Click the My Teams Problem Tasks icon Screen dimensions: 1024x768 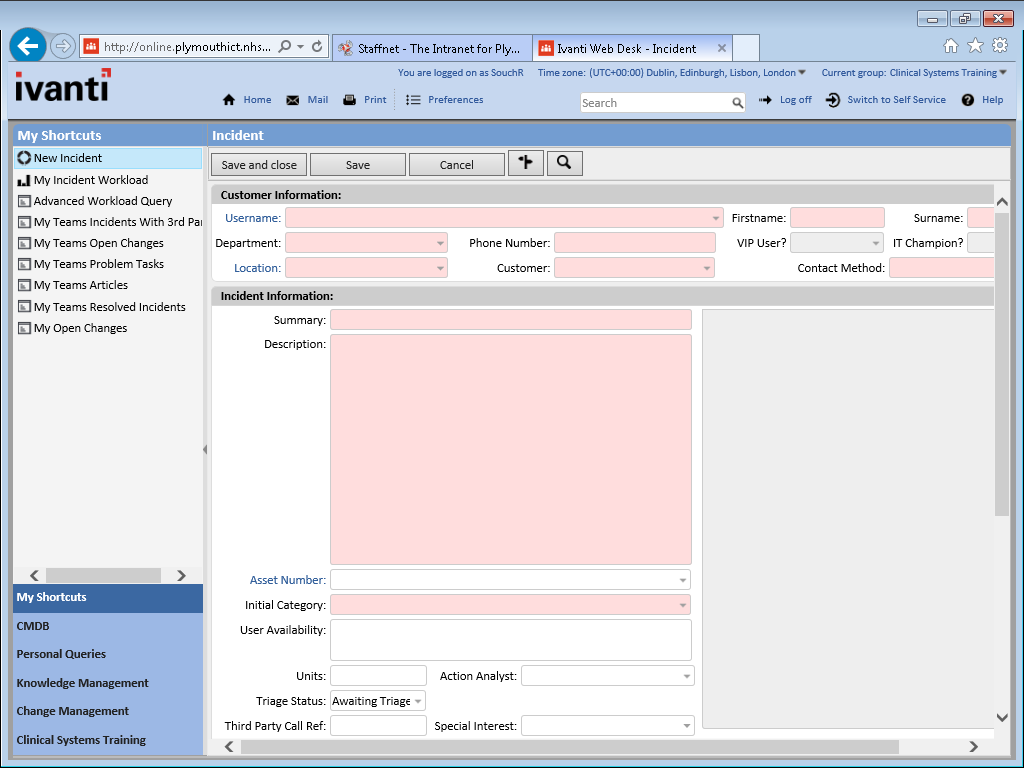pos(24,264)
